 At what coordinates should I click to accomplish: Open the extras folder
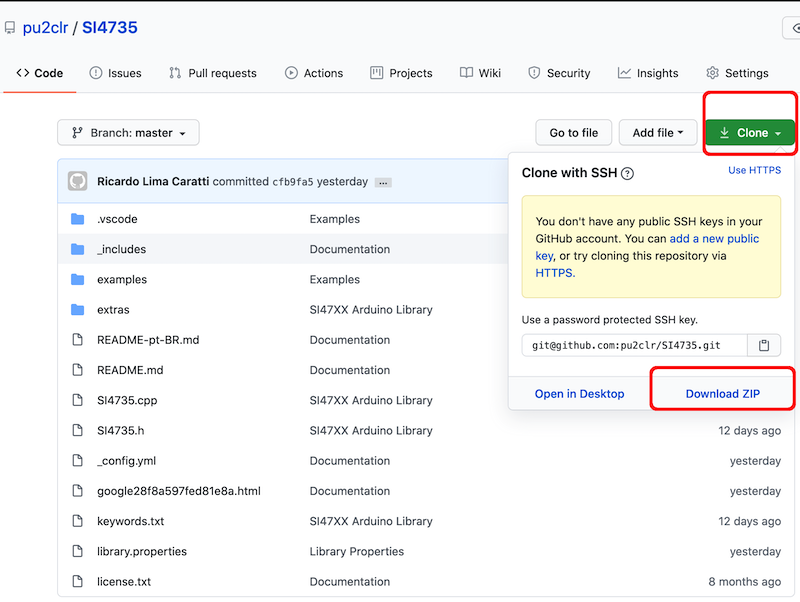tap(113, 310)
